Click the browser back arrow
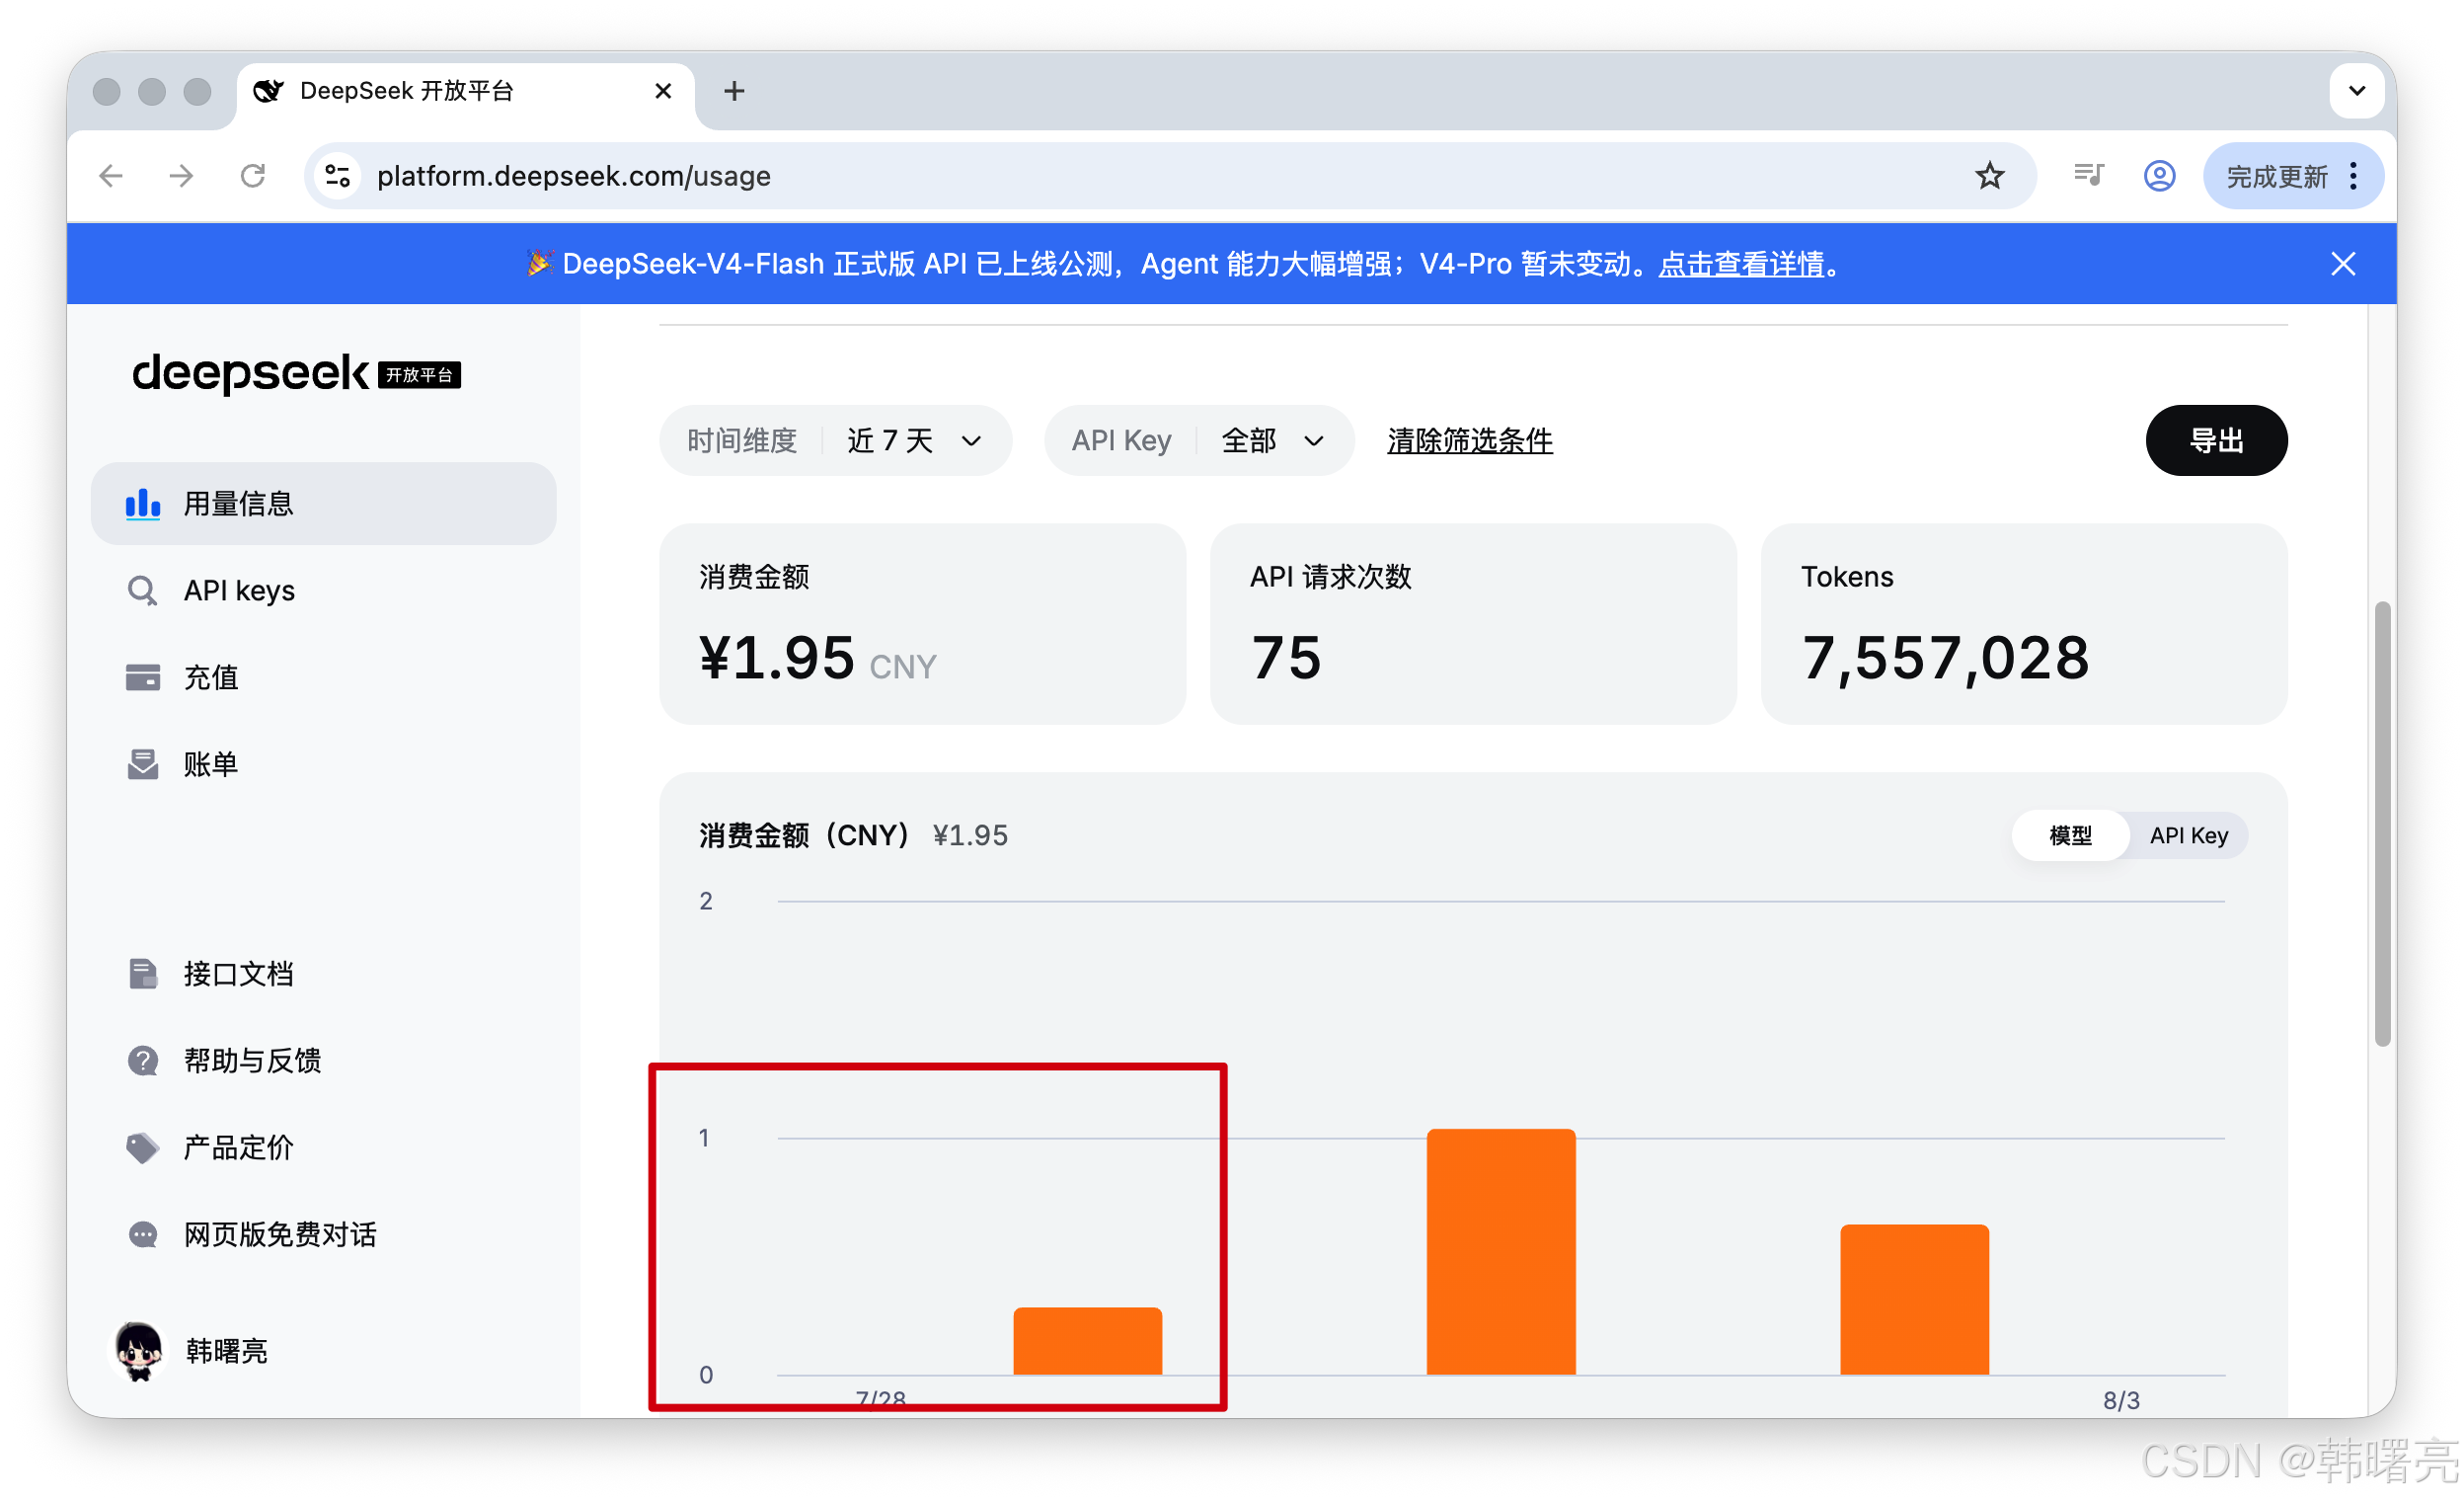This screenshot has width=2464, height=1501. pos(111,176)
